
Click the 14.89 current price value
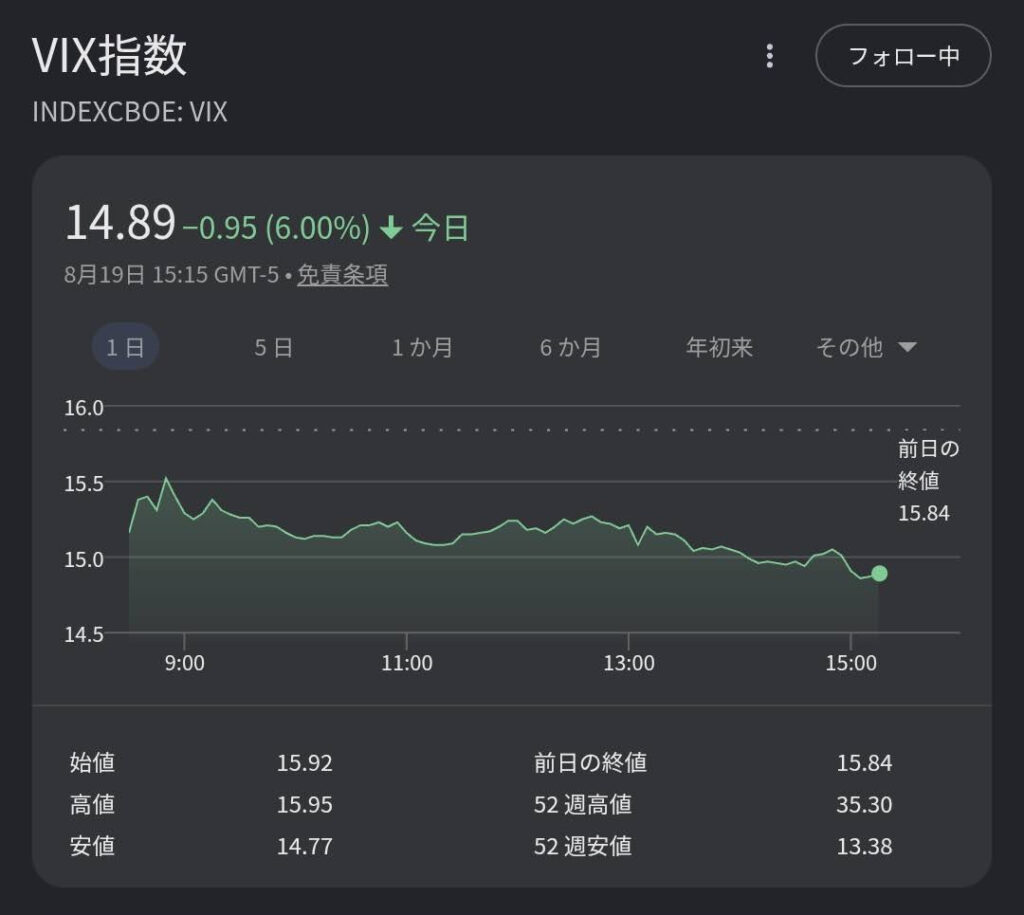tap(120, 223)
